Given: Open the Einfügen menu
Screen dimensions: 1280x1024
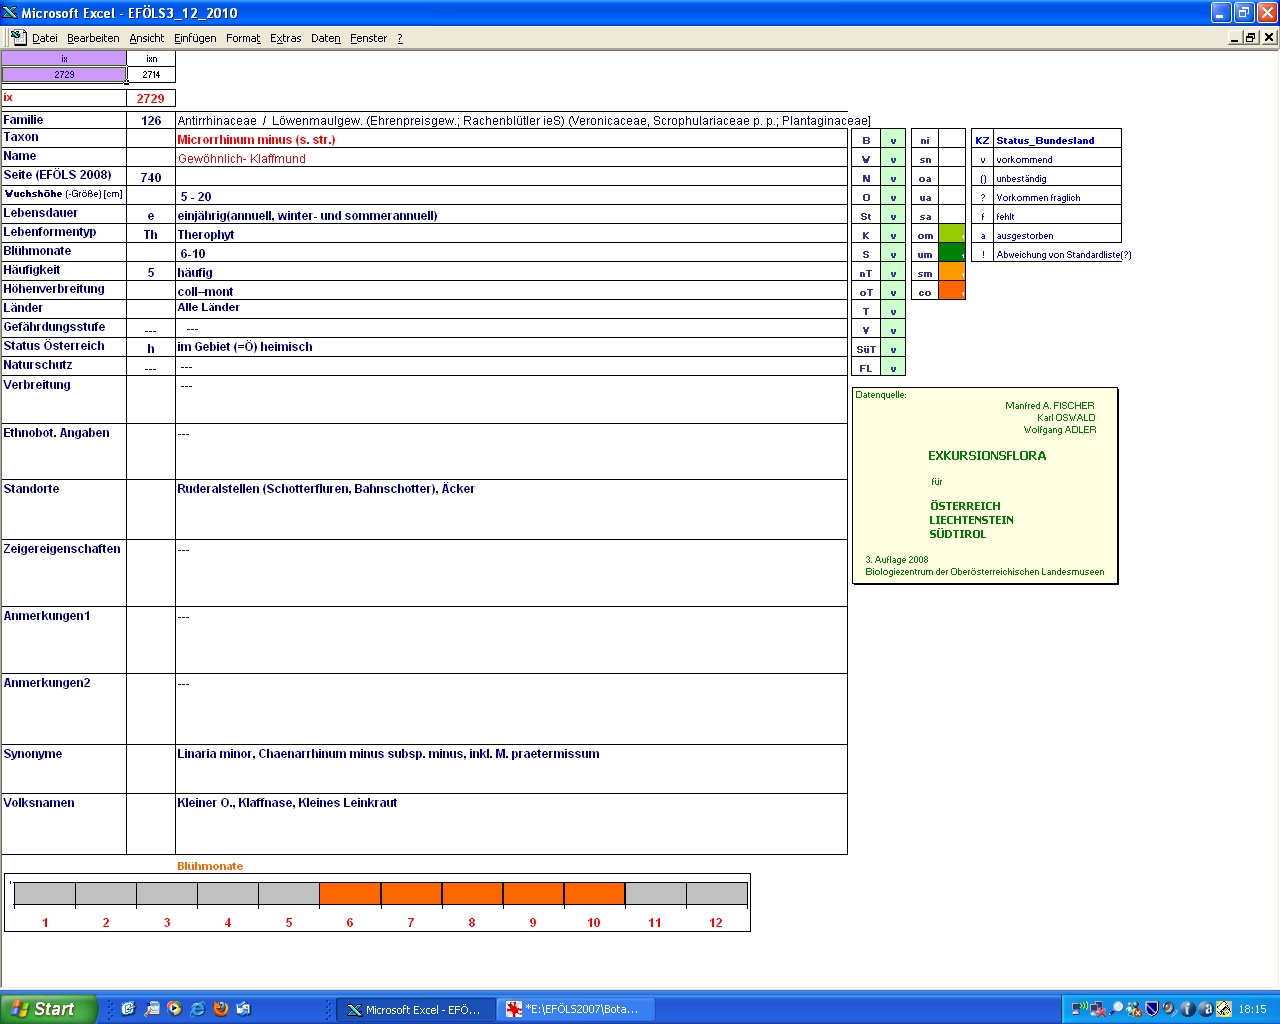Looking at the screenshot, I should tap(195, 38).
